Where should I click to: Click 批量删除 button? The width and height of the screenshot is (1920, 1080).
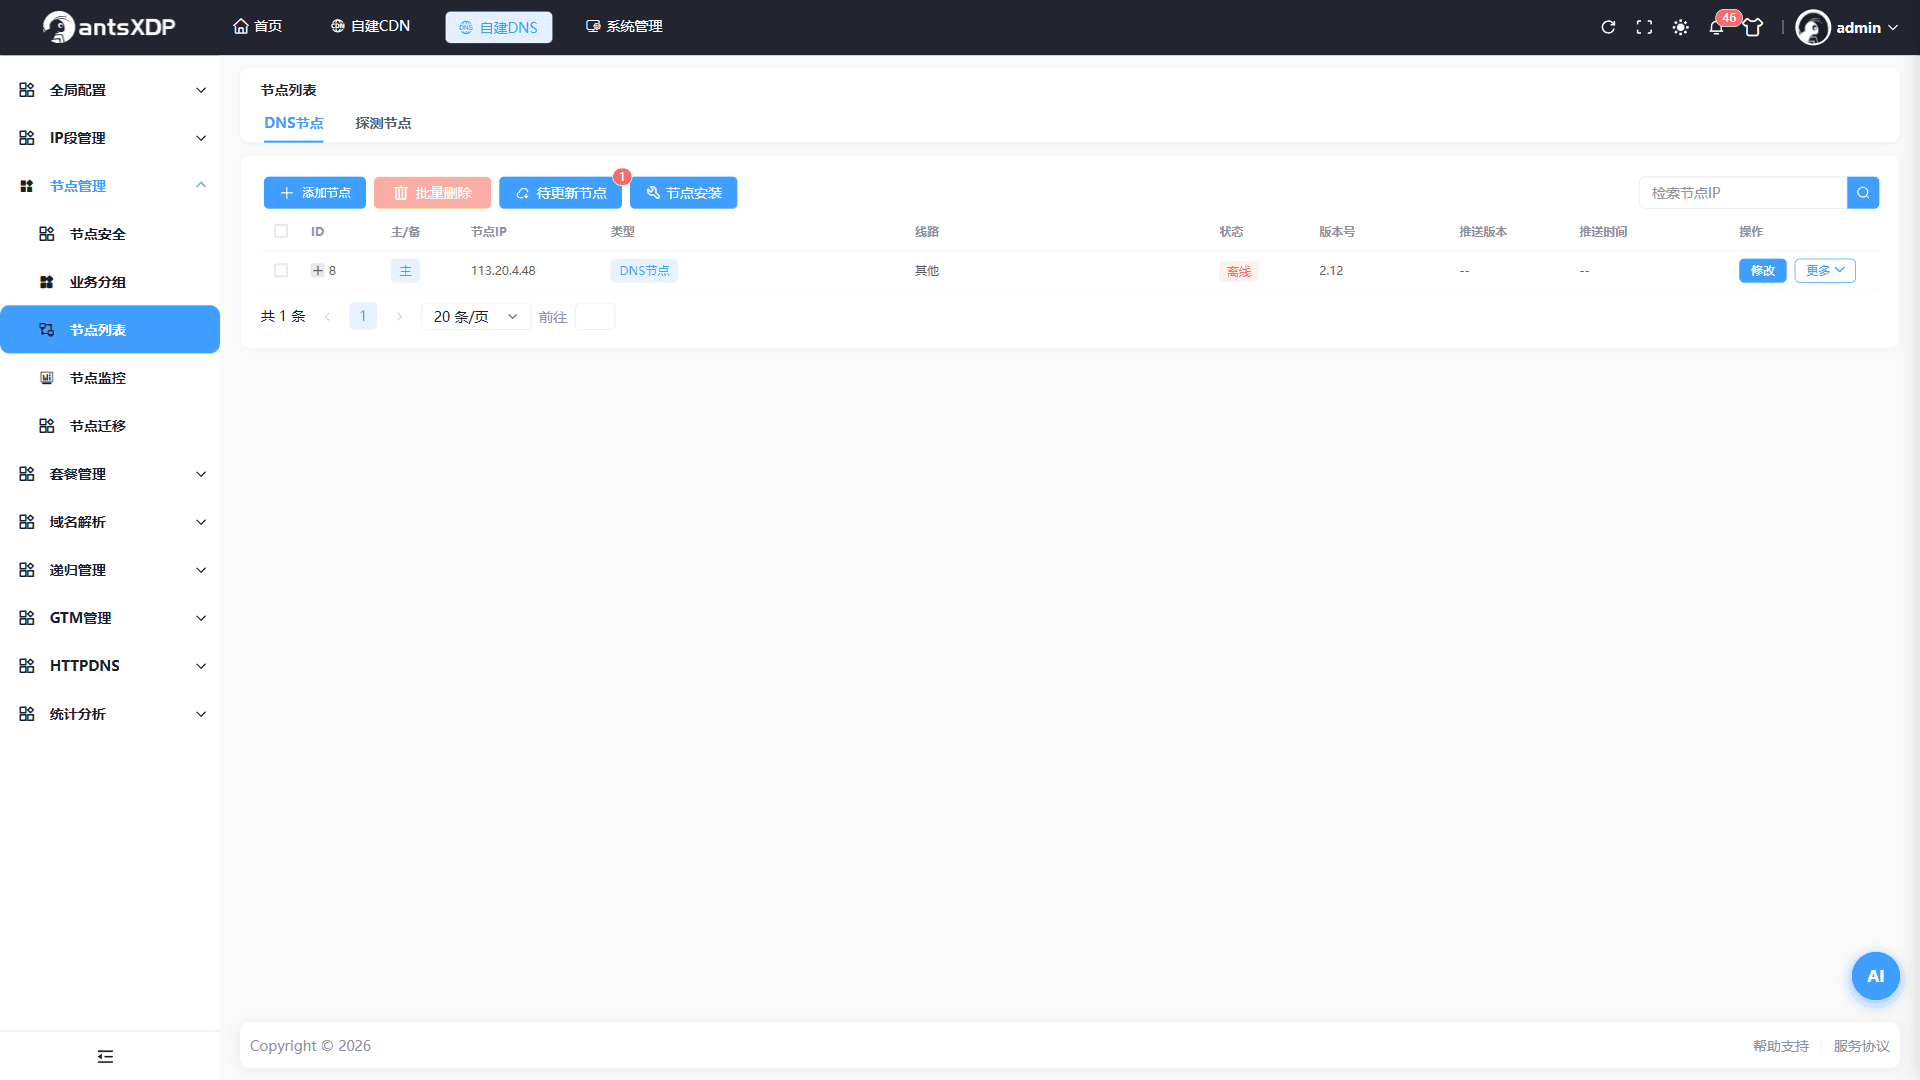432,193
